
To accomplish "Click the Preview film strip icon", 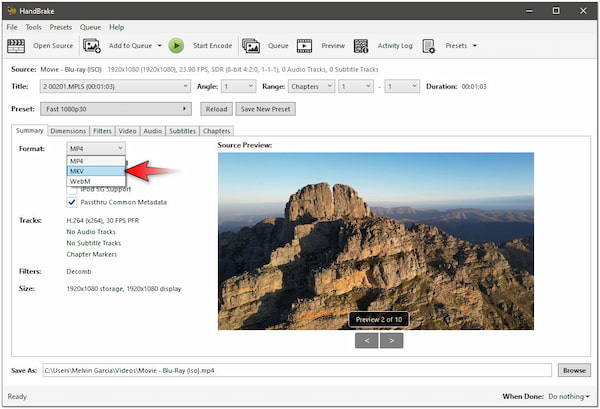I will [x=305, y=46].
